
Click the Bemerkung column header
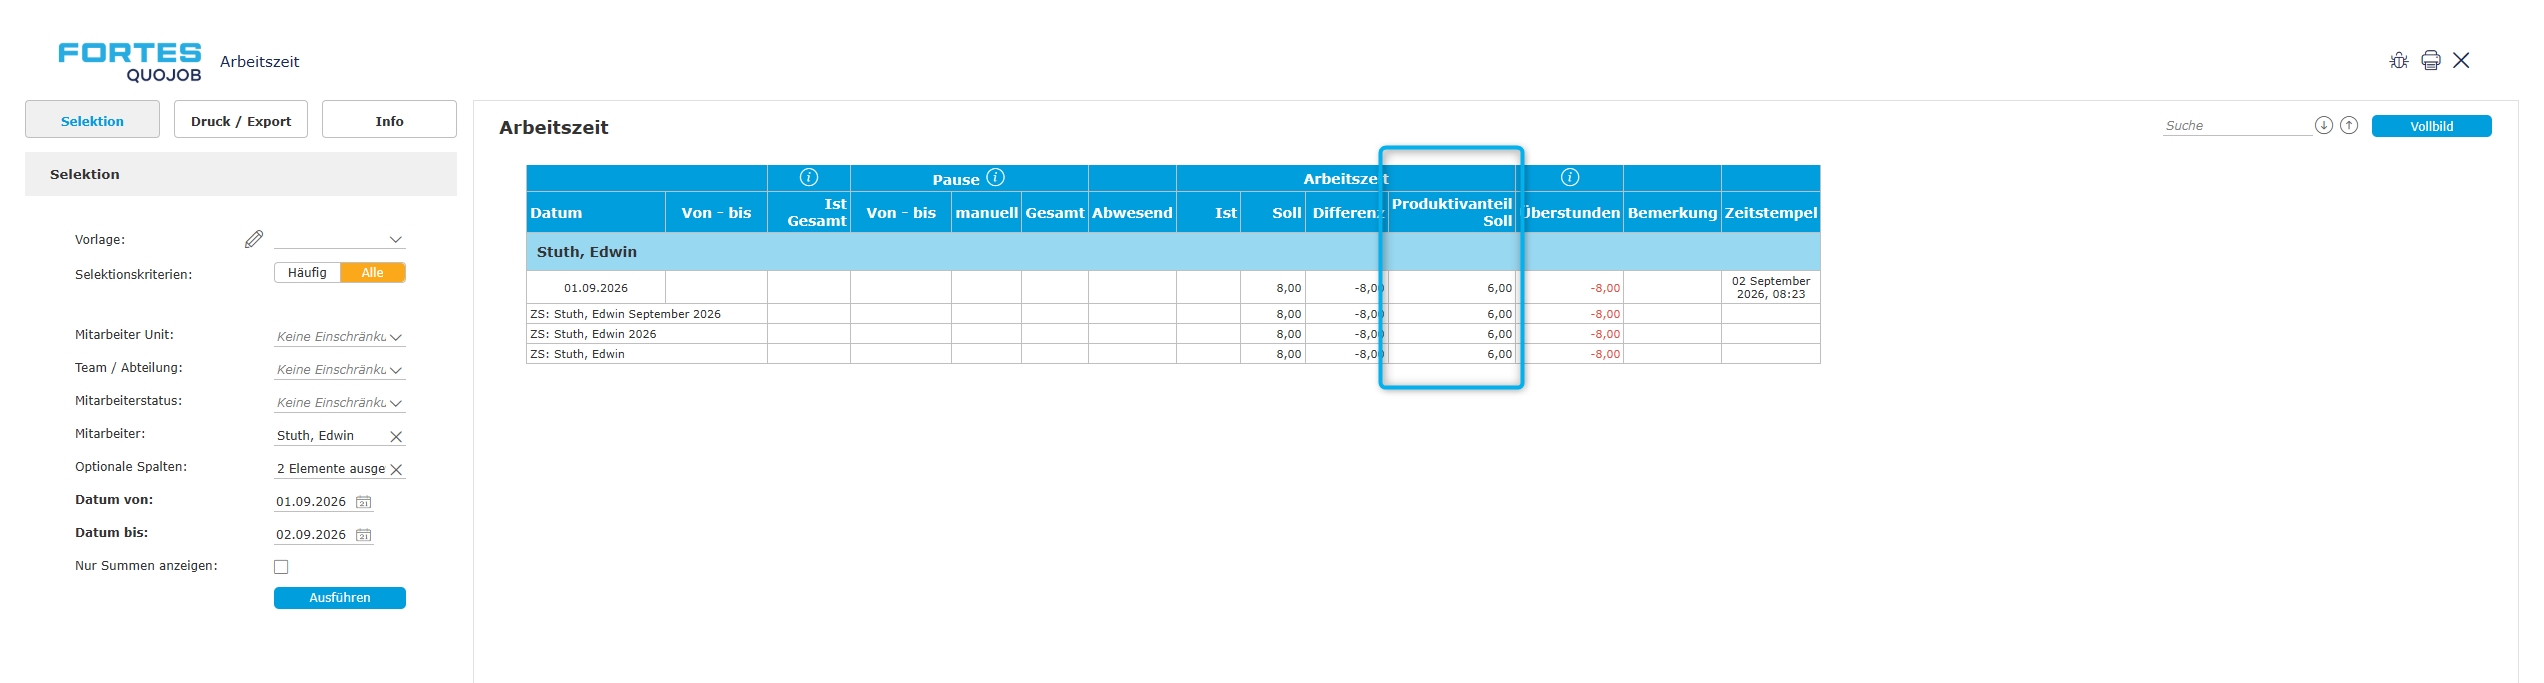[x=1672, y=212]
